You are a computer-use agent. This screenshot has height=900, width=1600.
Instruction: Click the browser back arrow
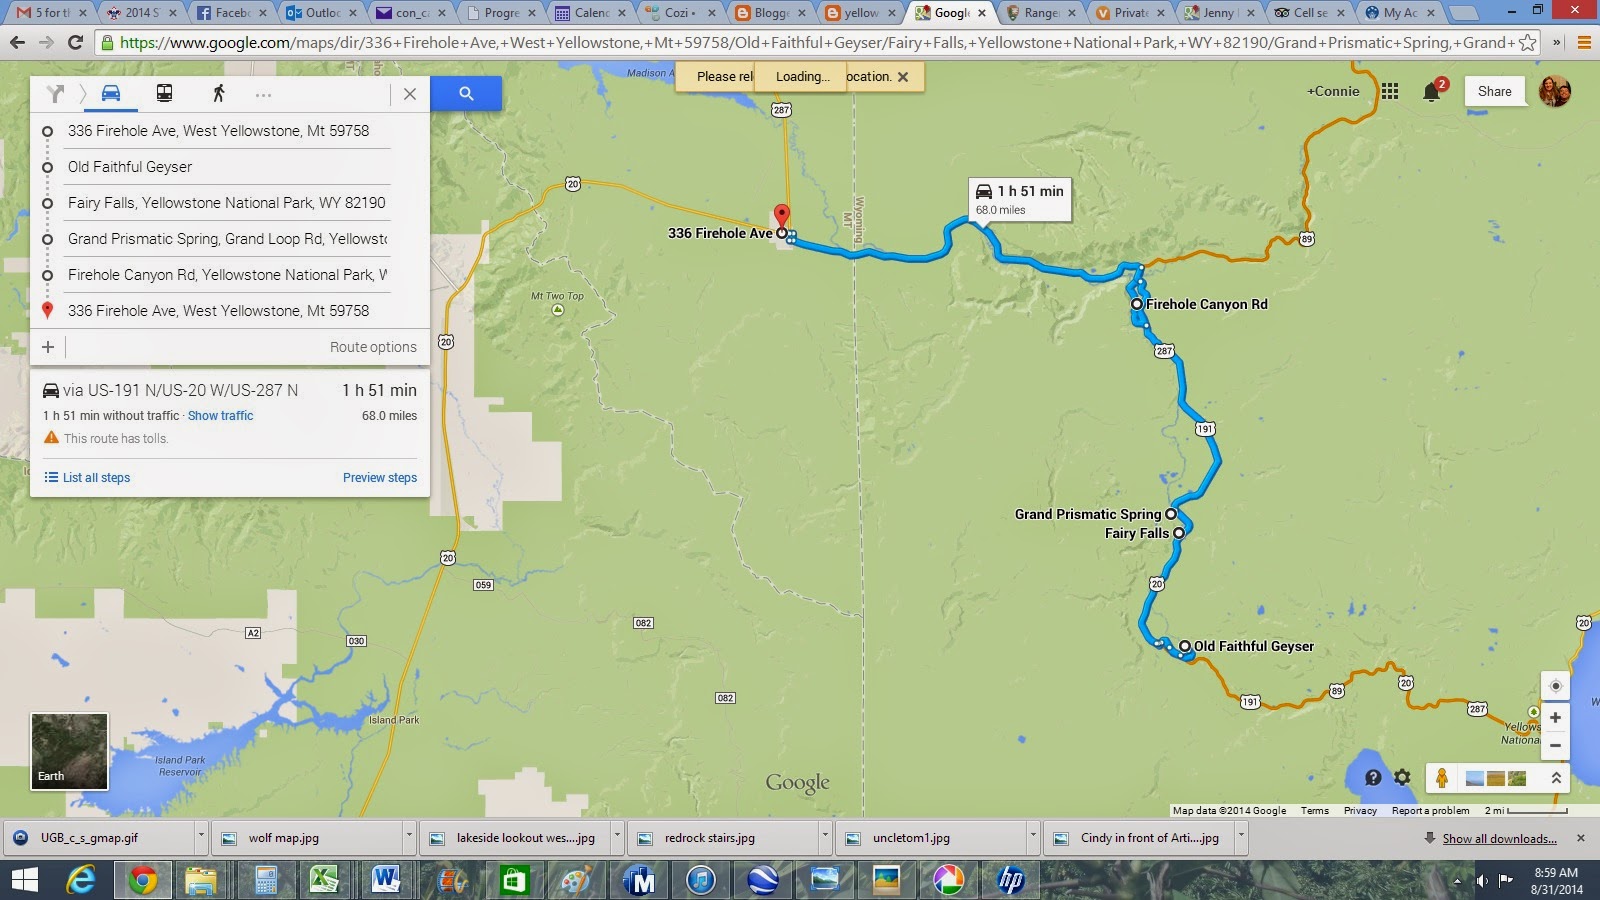(x=17, y=43)
